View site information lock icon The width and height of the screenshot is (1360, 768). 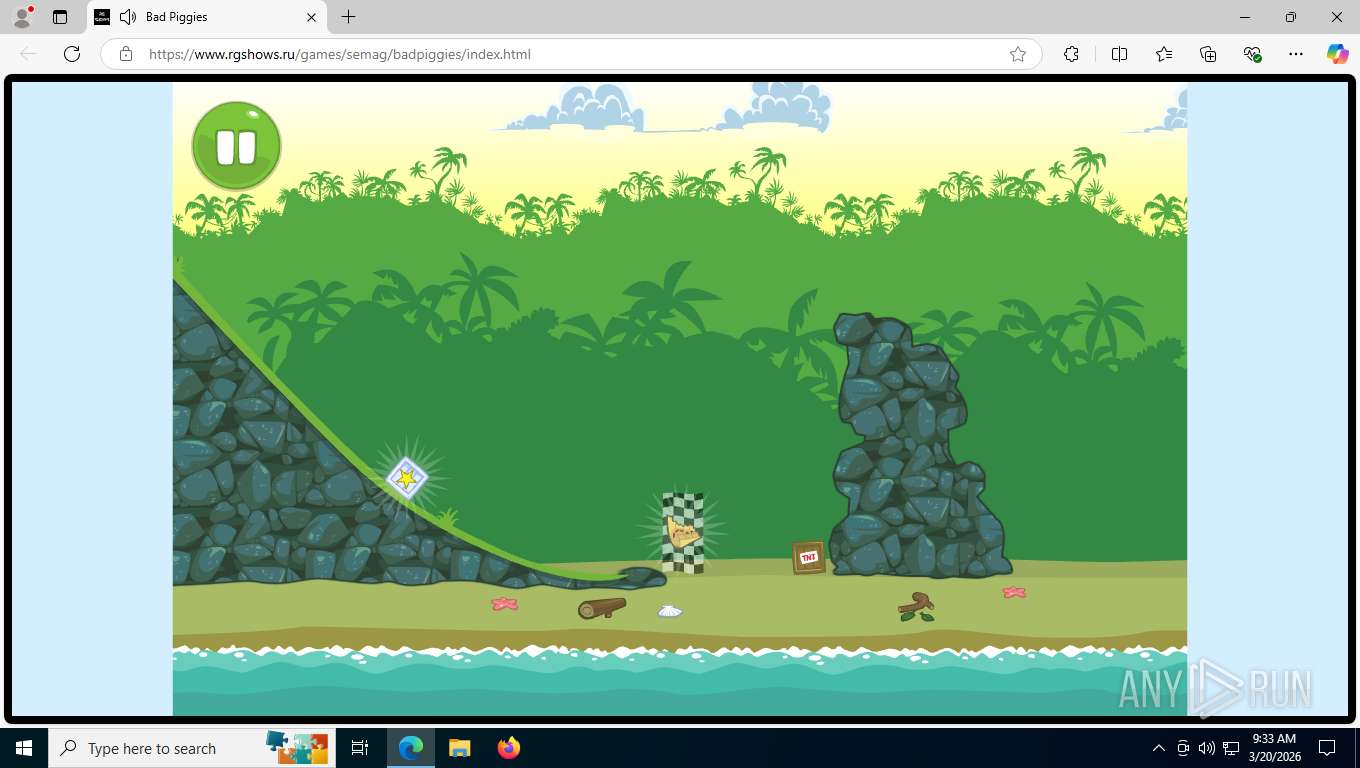pos(126,54)
